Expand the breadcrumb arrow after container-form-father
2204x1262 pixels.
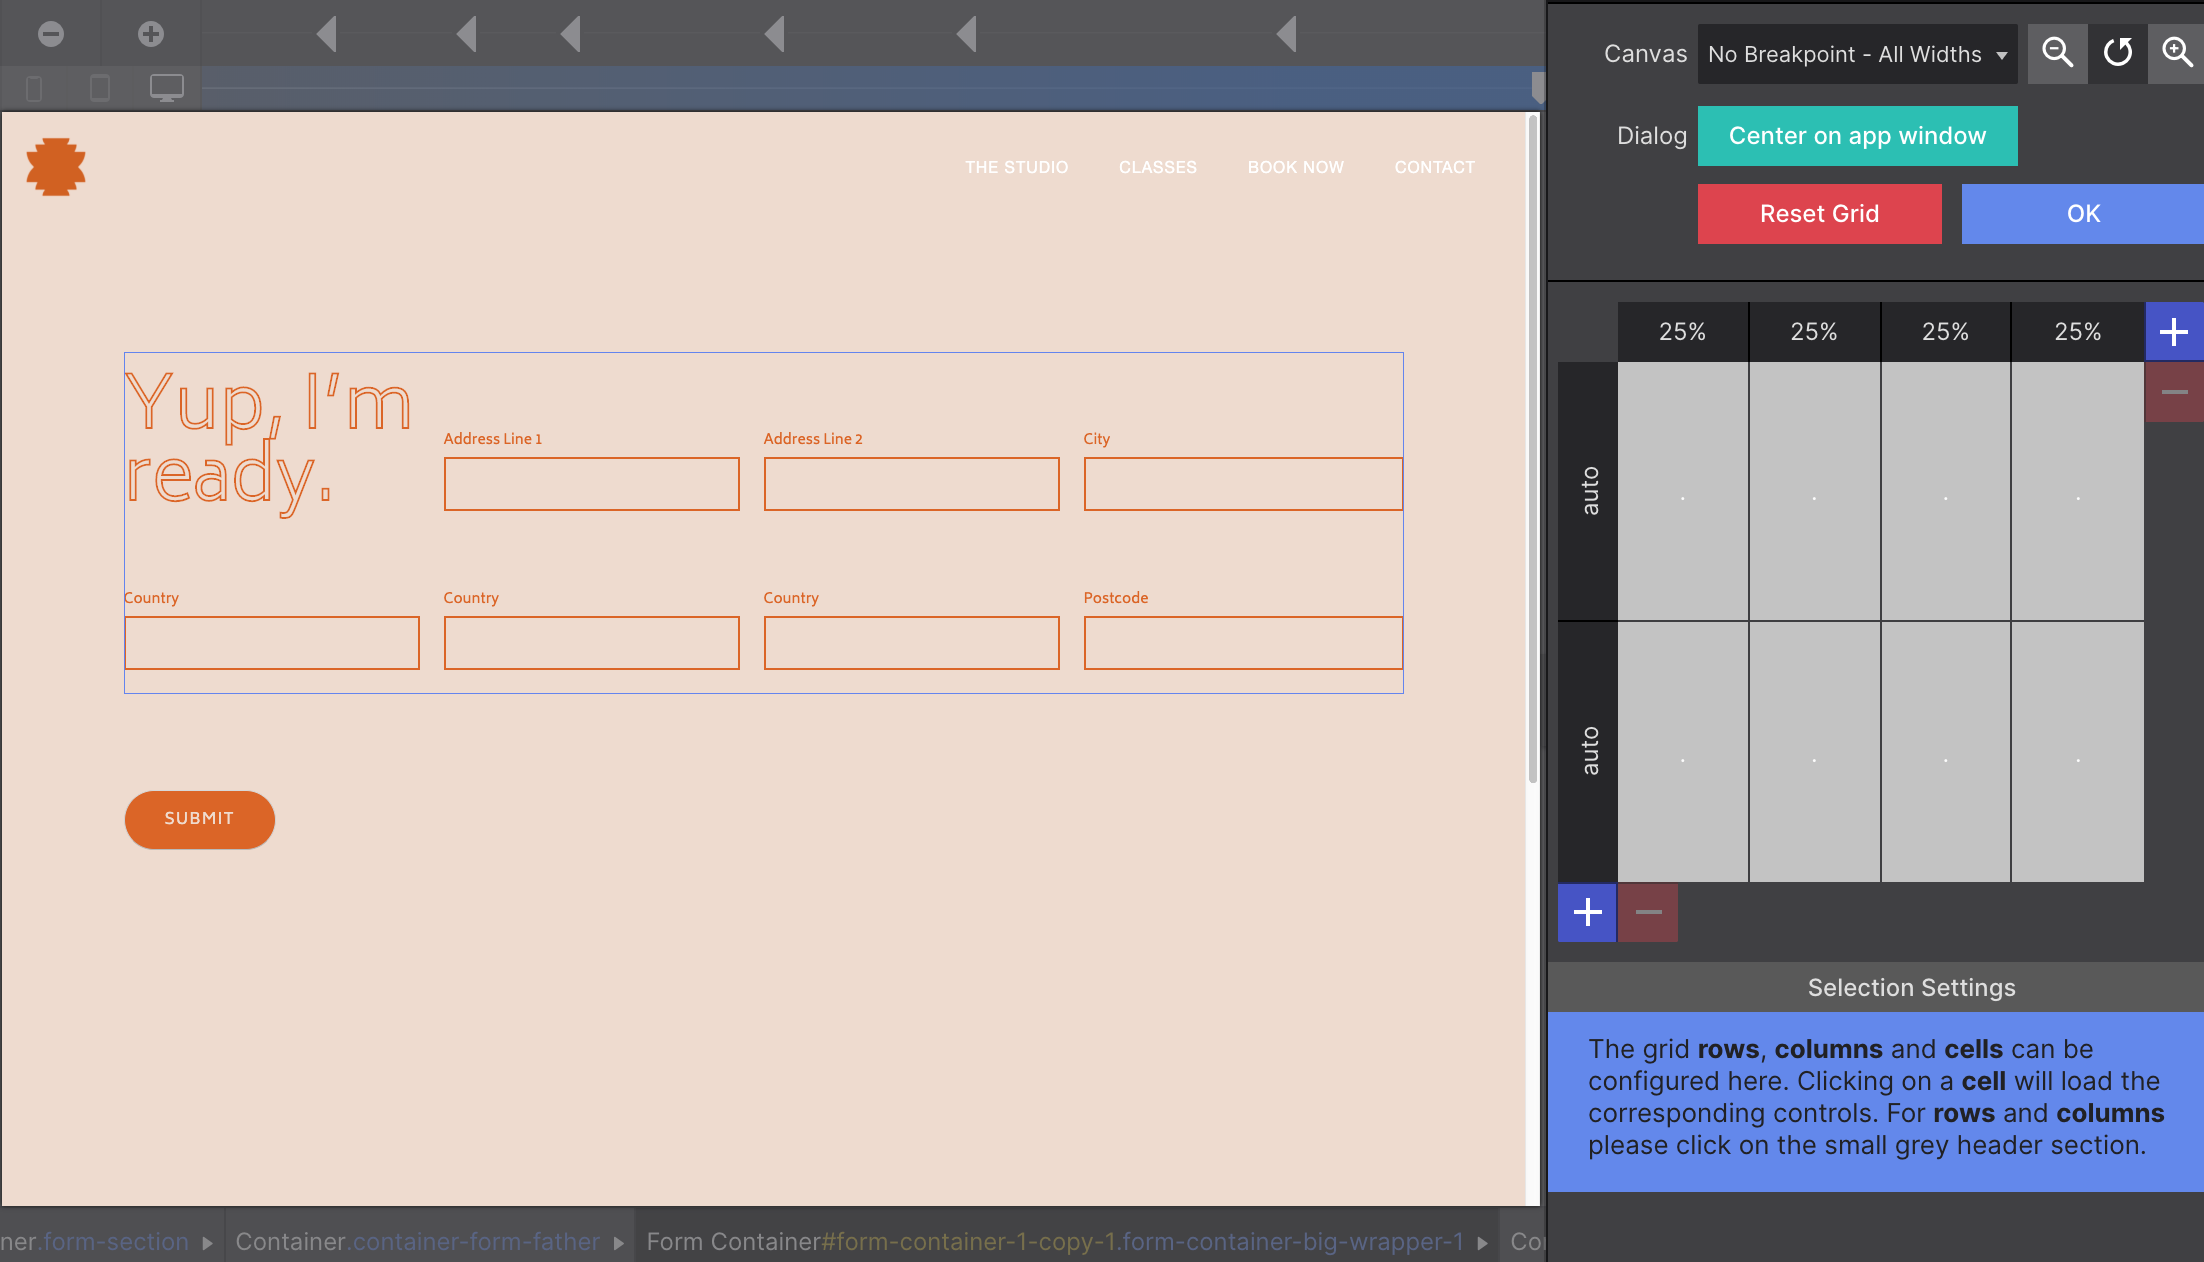pos(617,1242)
